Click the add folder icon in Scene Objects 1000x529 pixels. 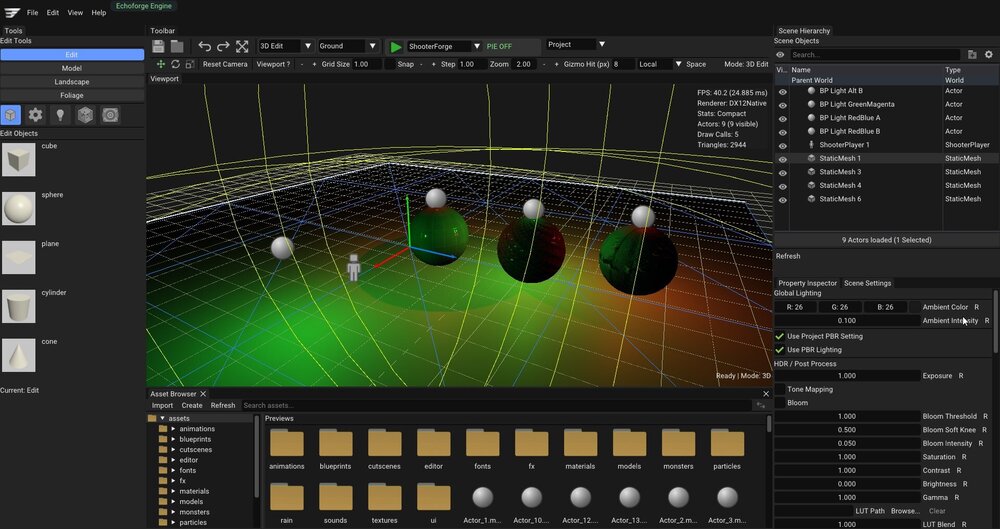pos(972,55)
